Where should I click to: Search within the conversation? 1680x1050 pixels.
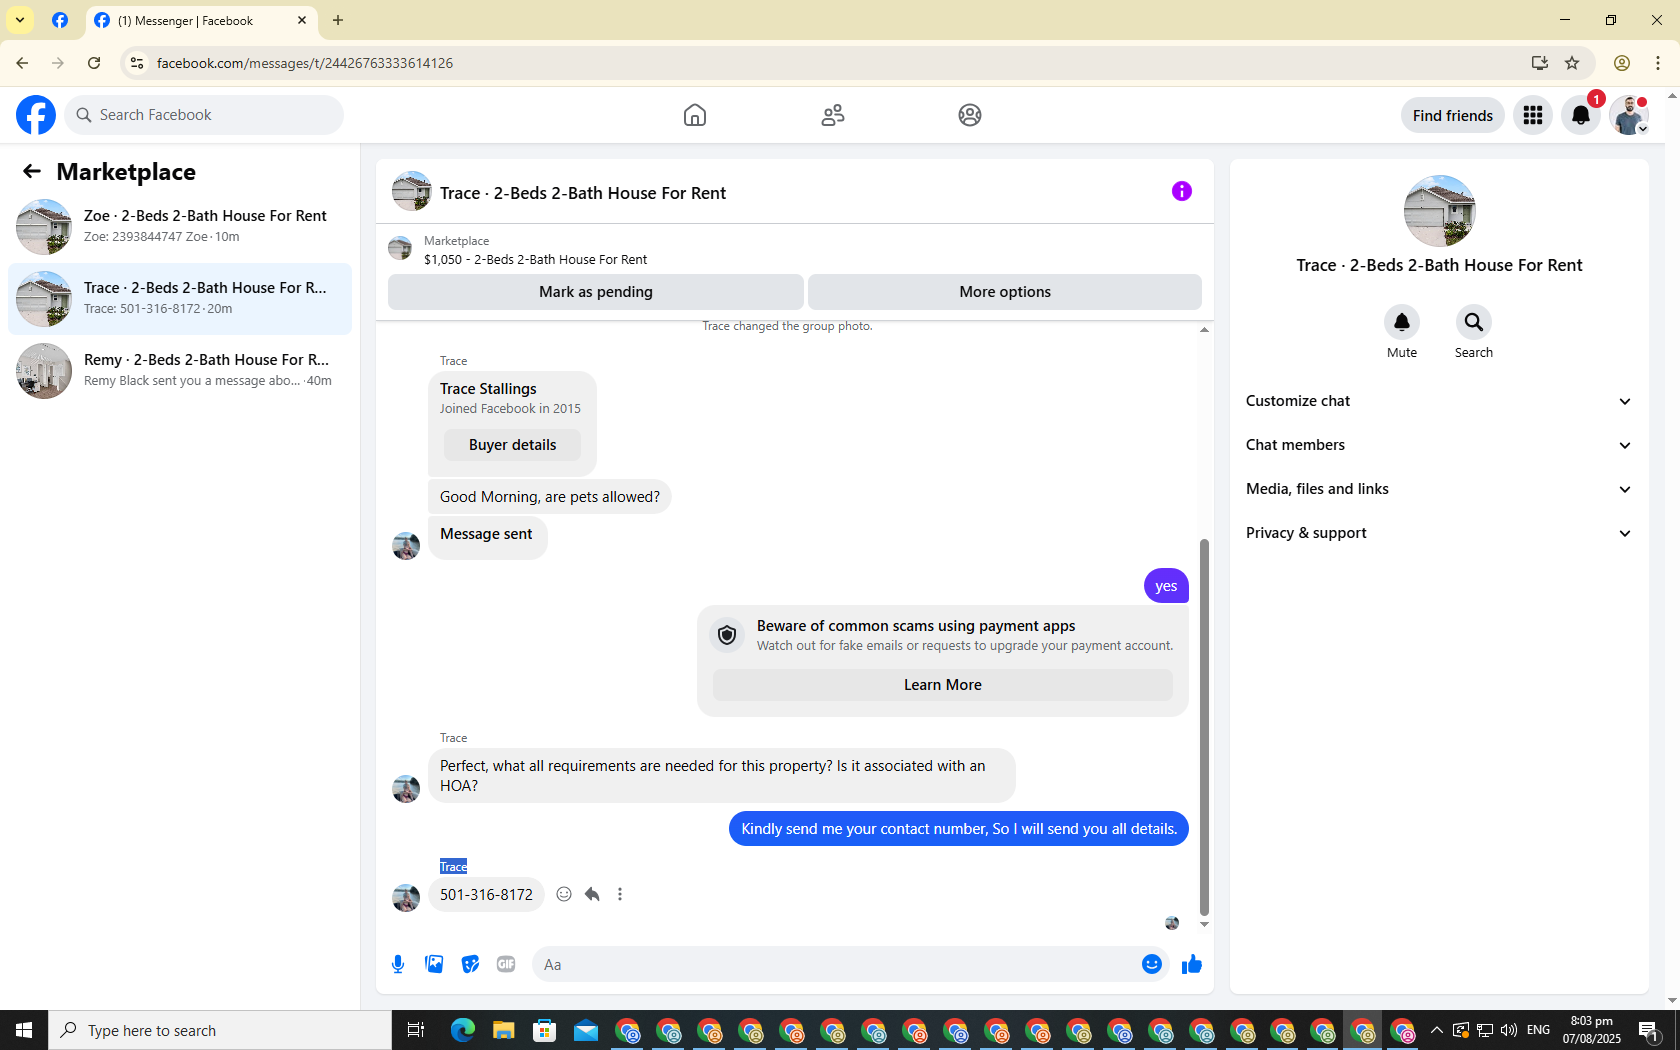point(1474,322)
